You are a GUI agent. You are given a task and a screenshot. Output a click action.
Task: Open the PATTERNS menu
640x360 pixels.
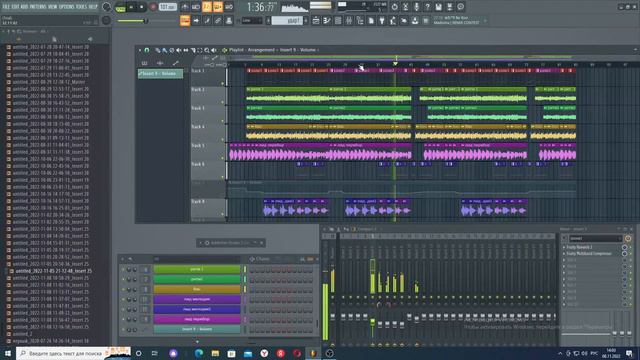38,7
